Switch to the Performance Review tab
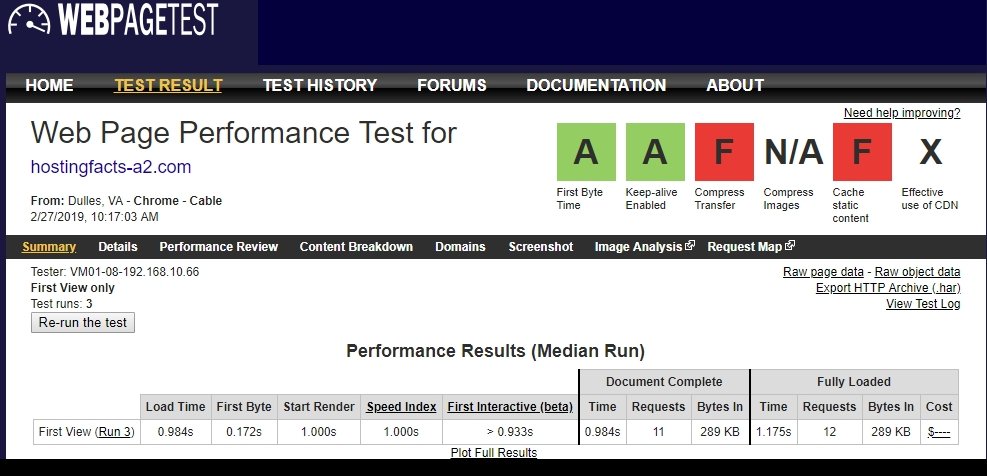Image resolution: width=987 pixels, height=476 pixels. click(x=218, y=247)
